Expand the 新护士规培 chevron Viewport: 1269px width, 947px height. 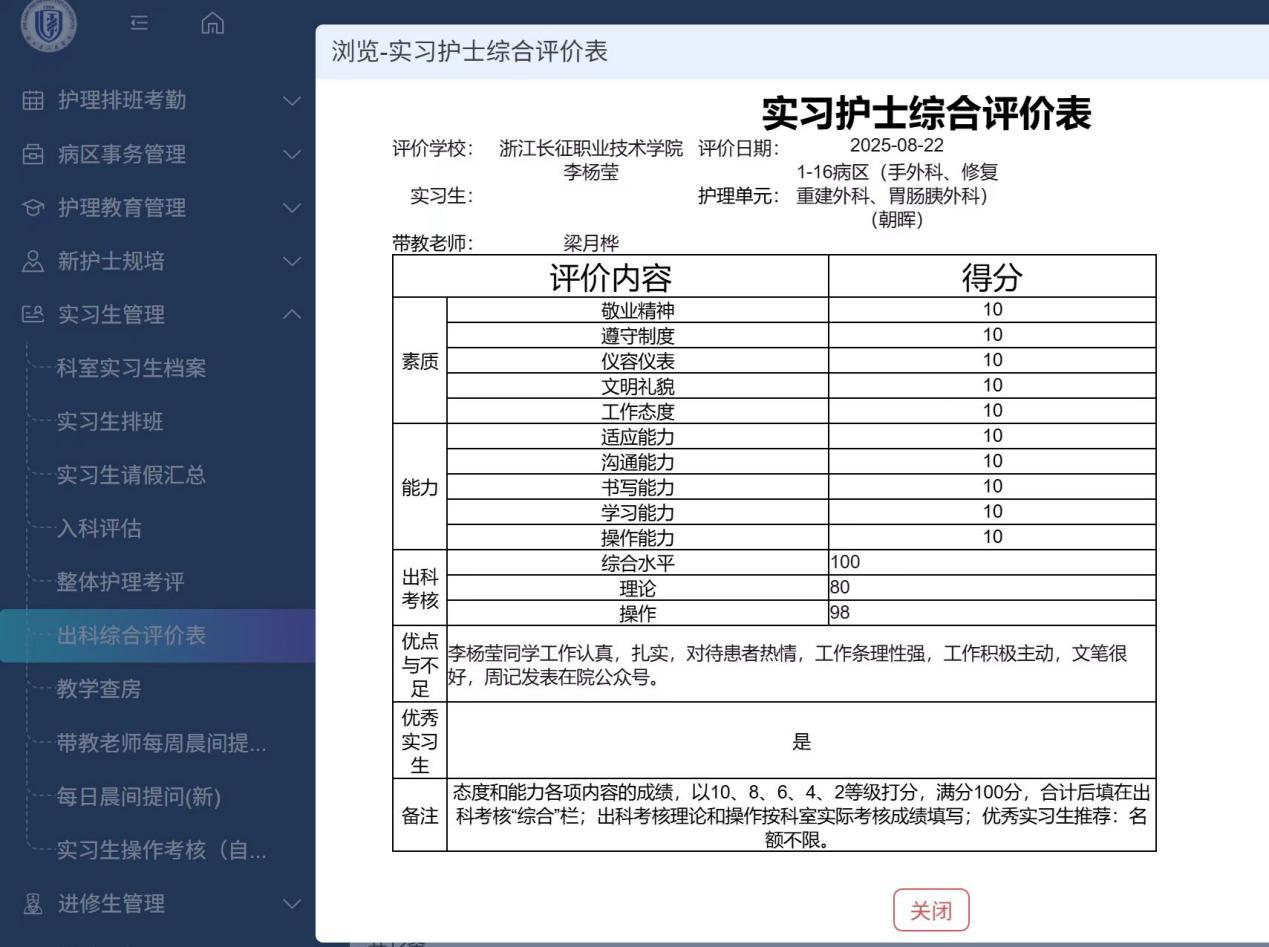[291, 262]
